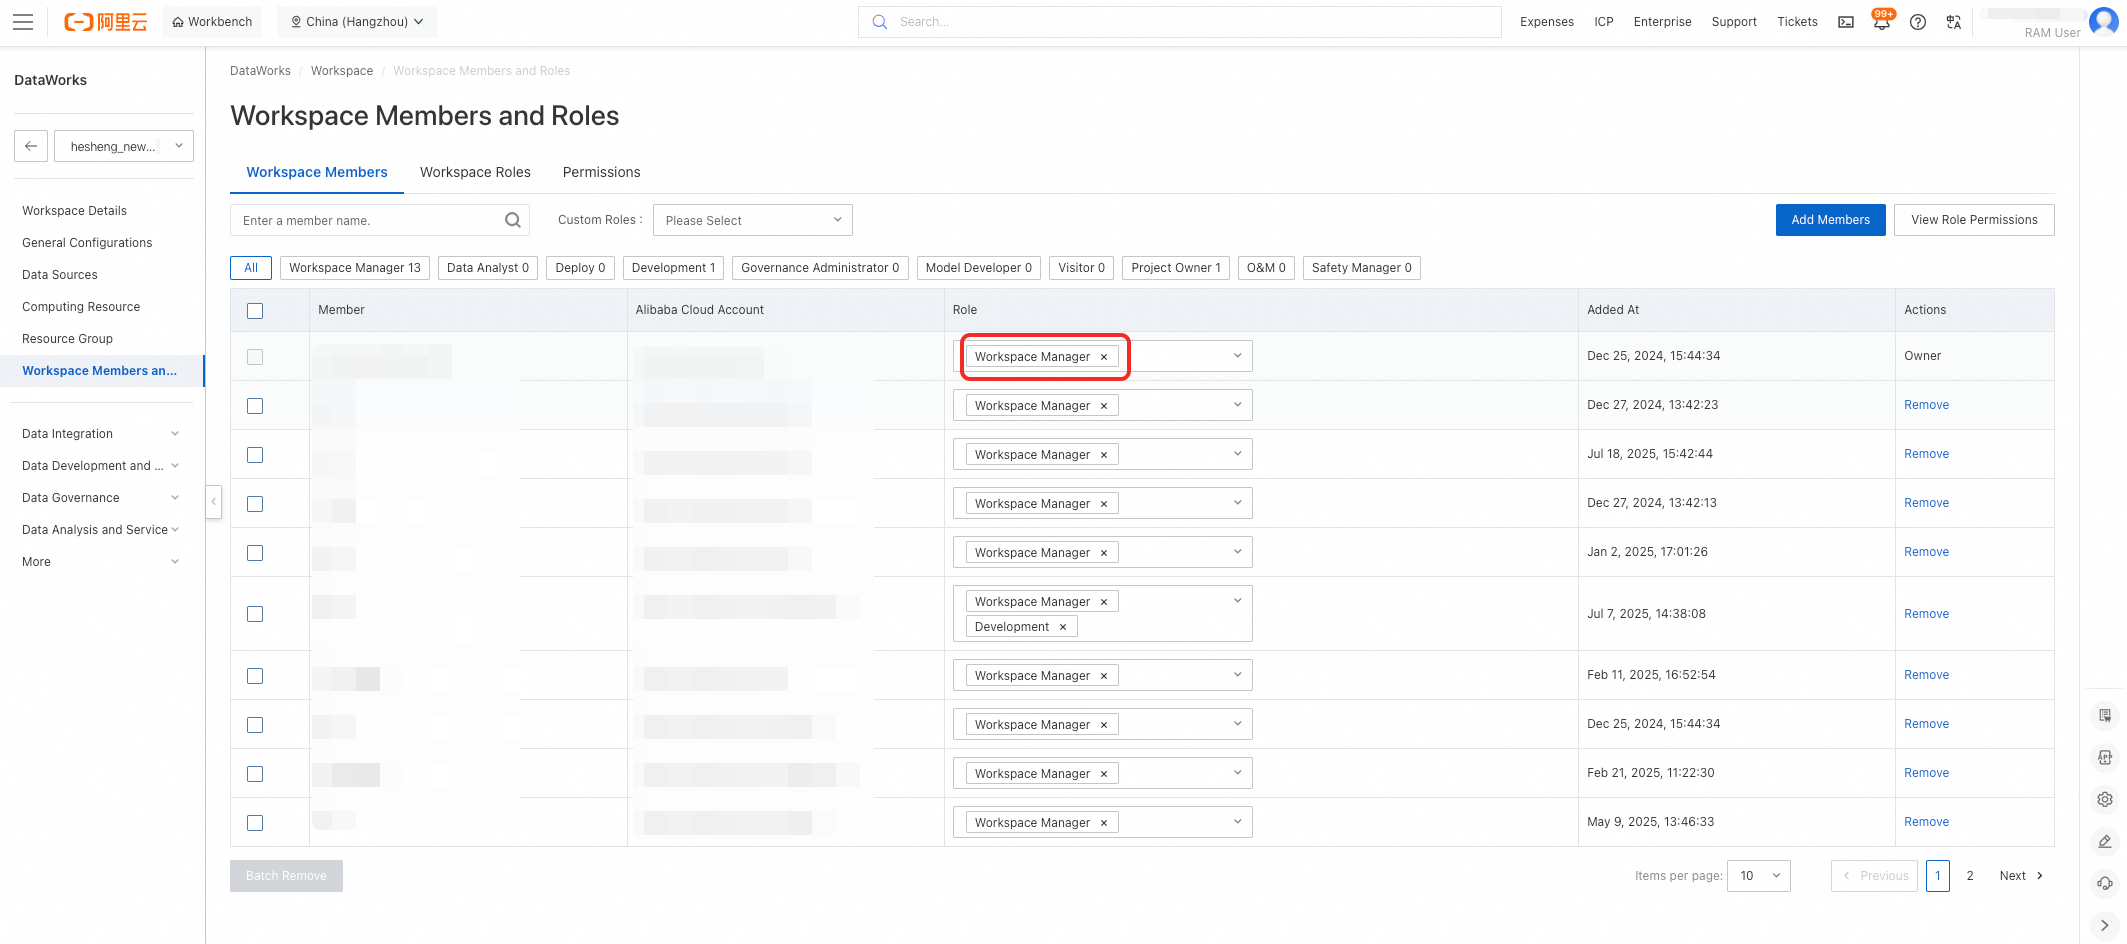The width and height of the screenshot is (2127, 944).
Task: Check the member added May 9, 2025
Action: coord(255,823)
